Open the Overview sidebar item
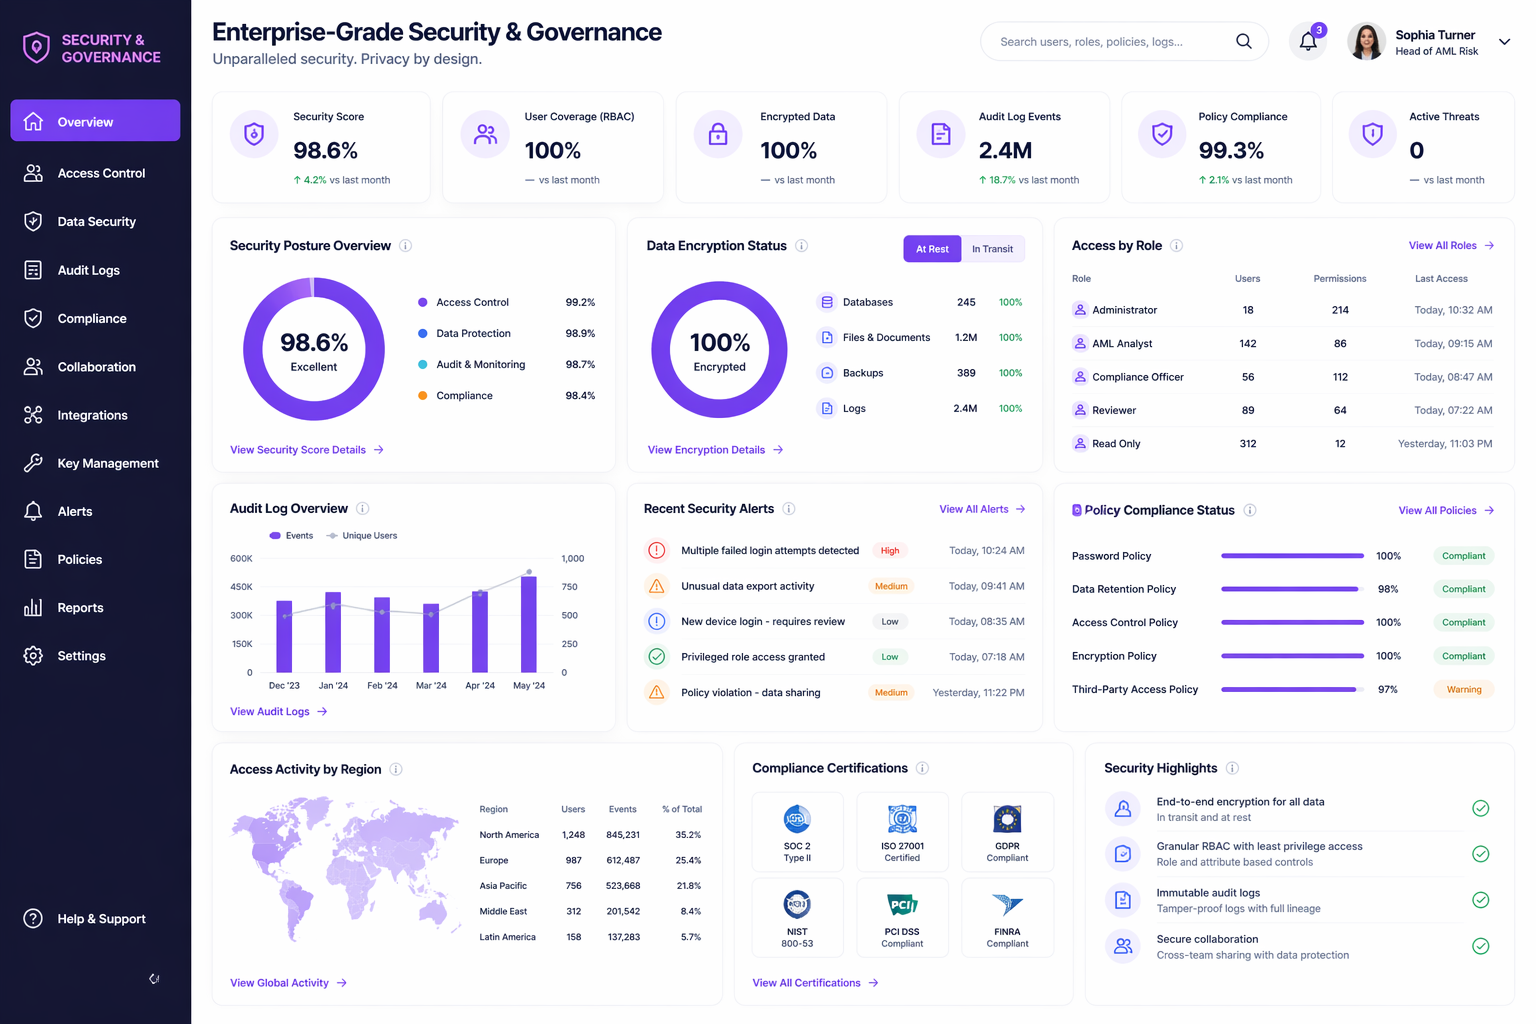Image resolution: width=1536 pixels, height=1024 pixels. [95, 121]
